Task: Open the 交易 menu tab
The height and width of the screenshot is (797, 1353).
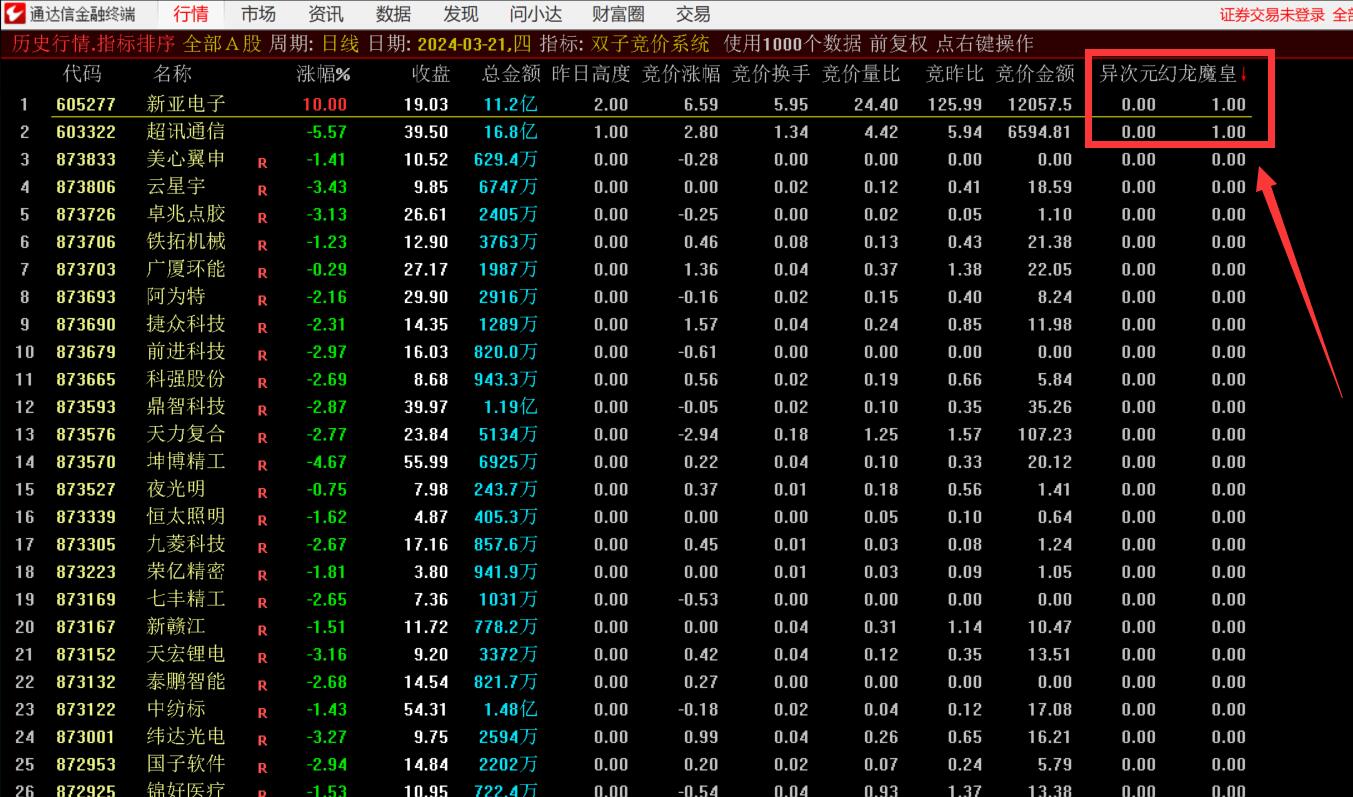Action: click(693, 14)
